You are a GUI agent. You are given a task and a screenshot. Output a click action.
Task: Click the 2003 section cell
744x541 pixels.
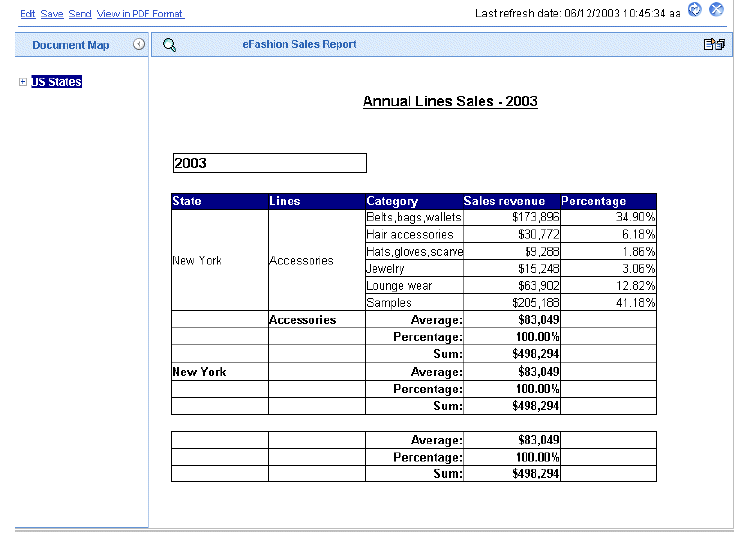[270, 163]
